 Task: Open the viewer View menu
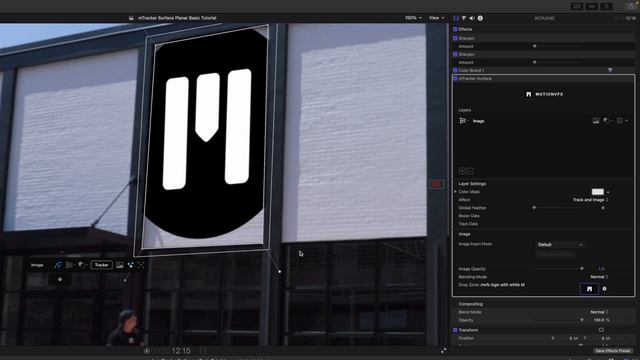(x=436, y=18)
